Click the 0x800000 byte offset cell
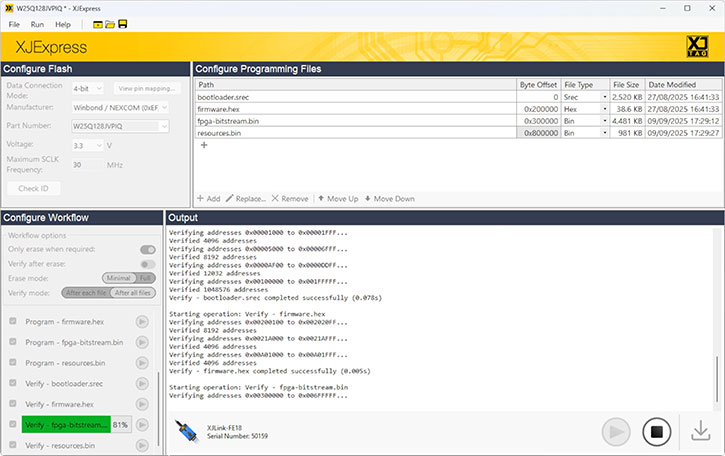The image size is (725, 456). click(538, 133)
